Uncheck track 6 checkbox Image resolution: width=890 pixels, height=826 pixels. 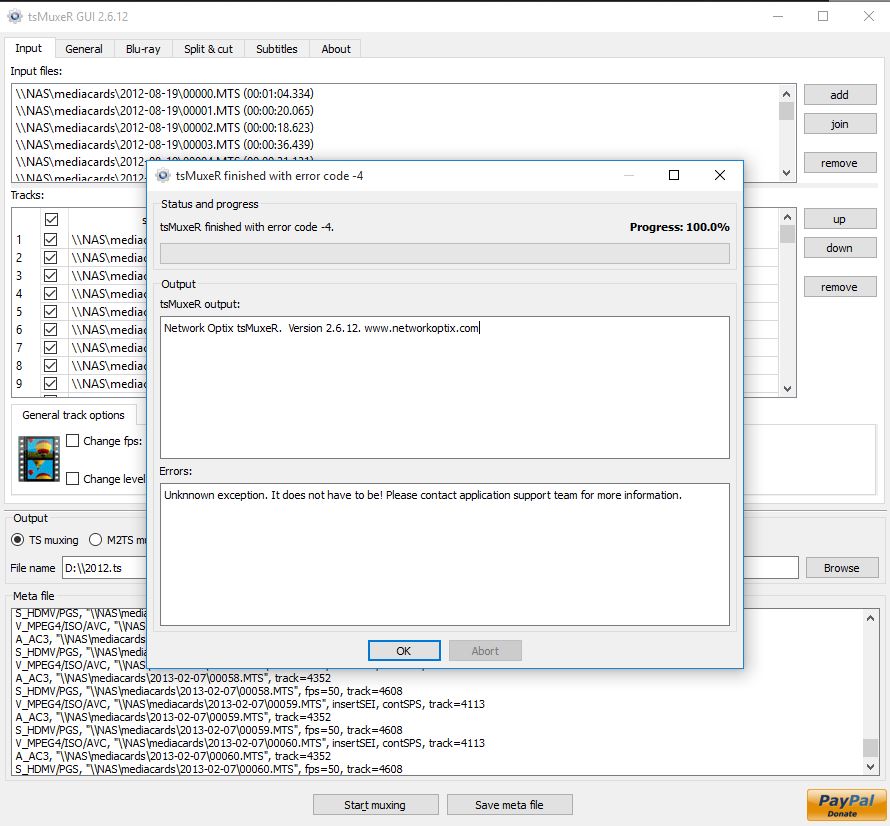pyautogui.click(x=51, y=330)
